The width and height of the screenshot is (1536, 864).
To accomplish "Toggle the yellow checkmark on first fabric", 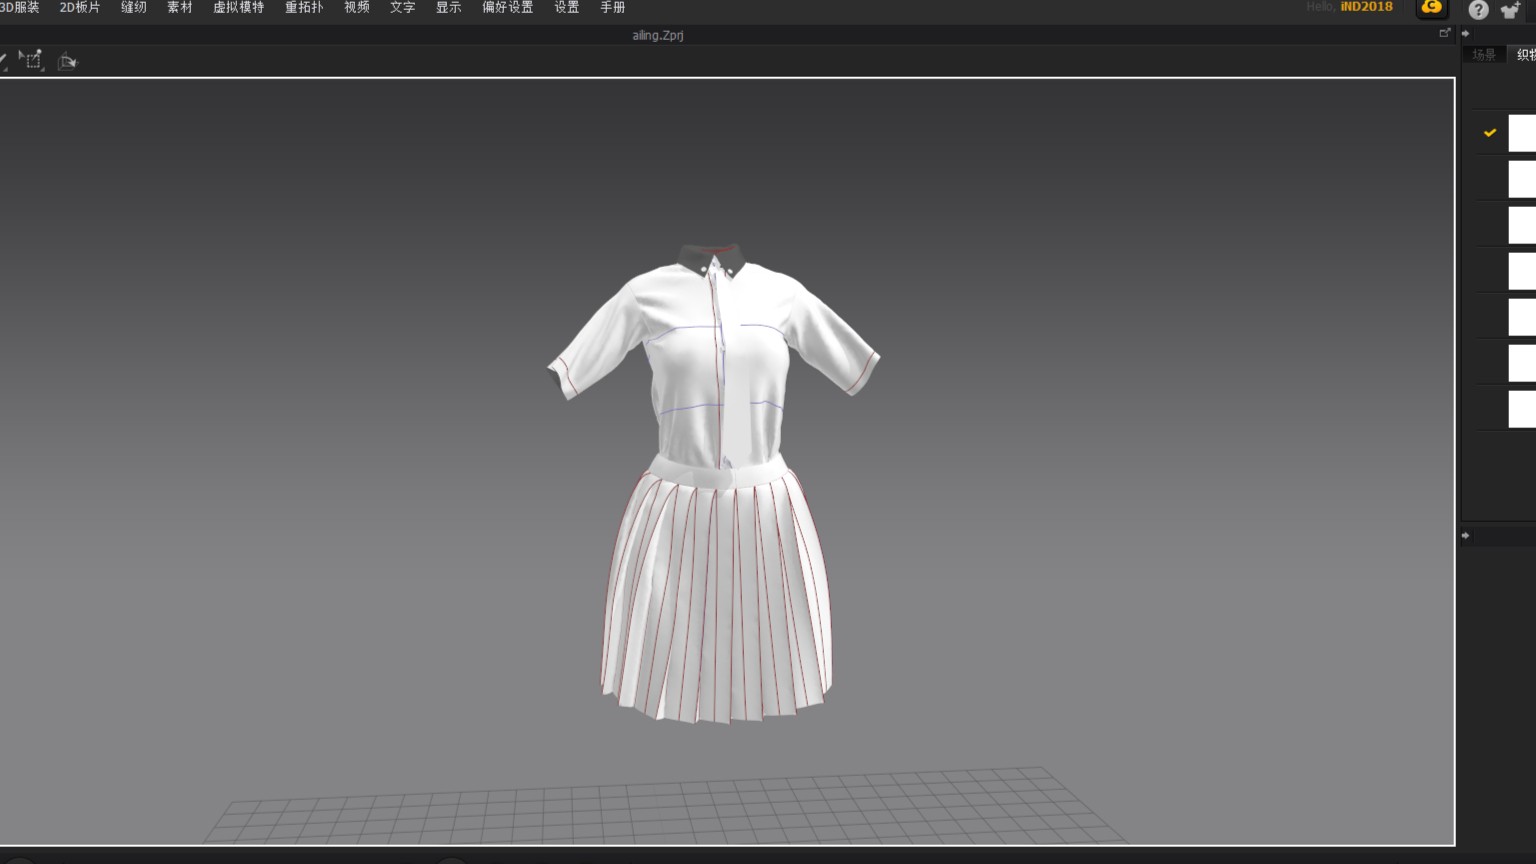I will (x=1489, y=132).
